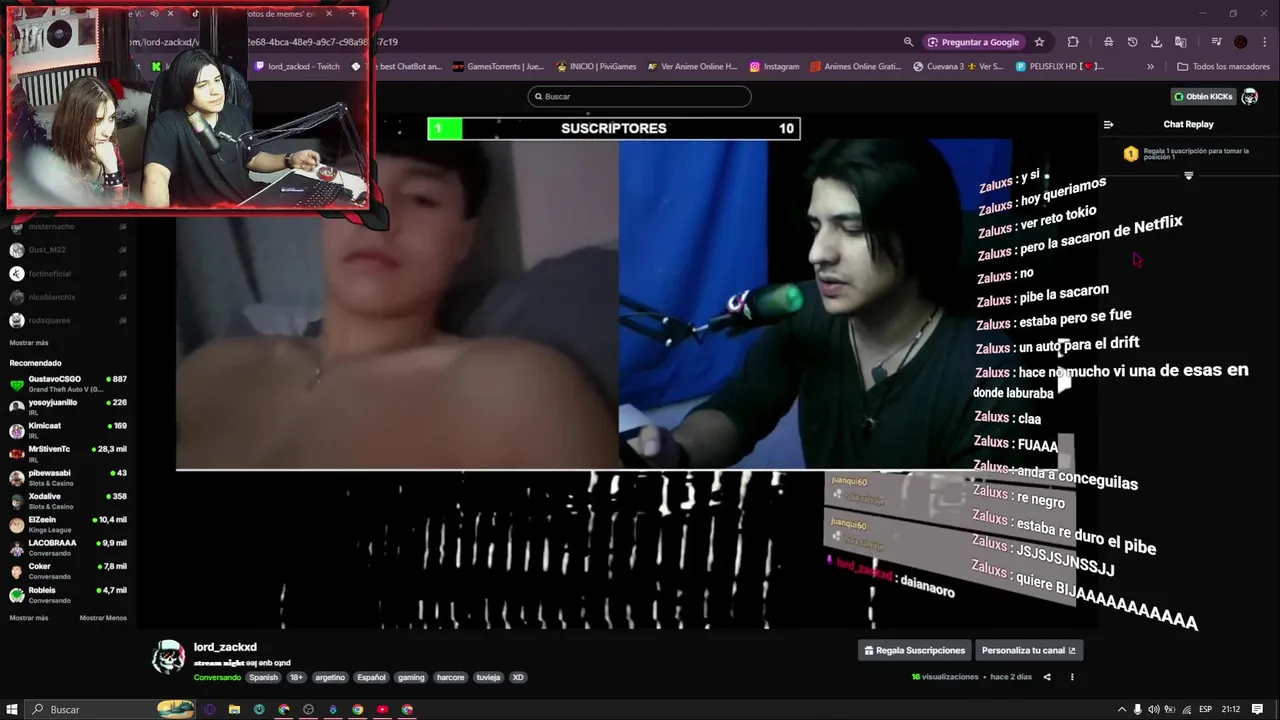1280x720 pixels.
Task: Click the lord_zackxd channel name
Action: [225, 647]
